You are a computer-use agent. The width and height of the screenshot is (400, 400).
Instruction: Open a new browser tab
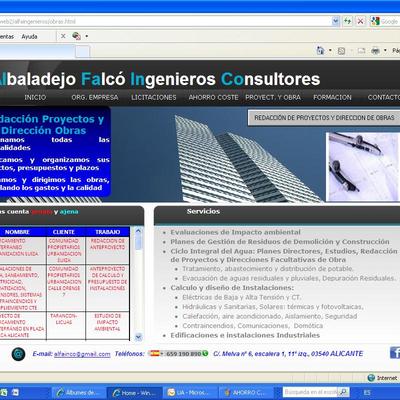click(x=82, y=52)
